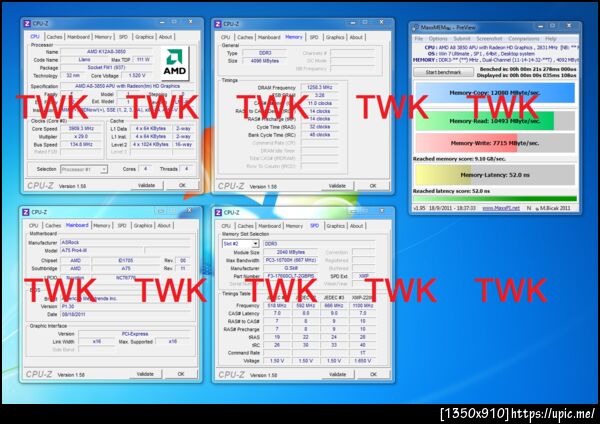Viewport: 600px width, 424px height.
Task: Click the Core Speed 3909.3 MHz value
Action: click(x=81, y=129)
